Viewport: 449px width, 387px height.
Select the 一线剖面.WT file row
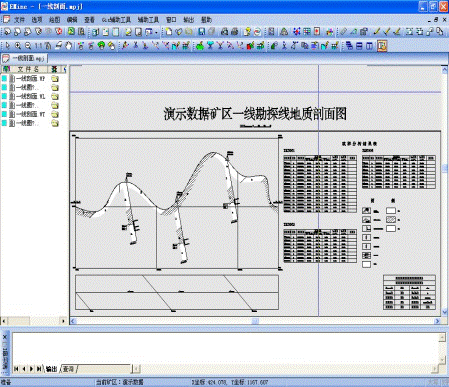tap(30, 114)
